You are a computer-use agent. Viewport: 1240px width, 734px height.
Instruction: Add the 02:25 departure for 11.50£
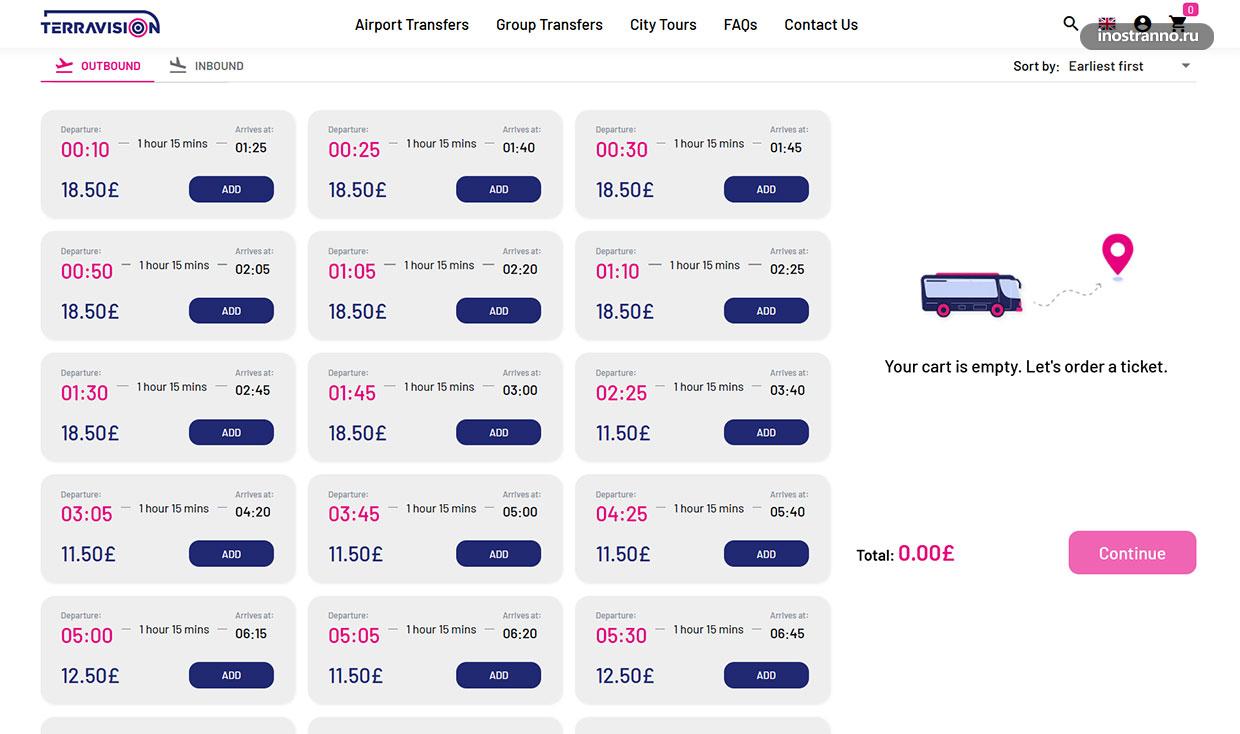tap(766, 433)
